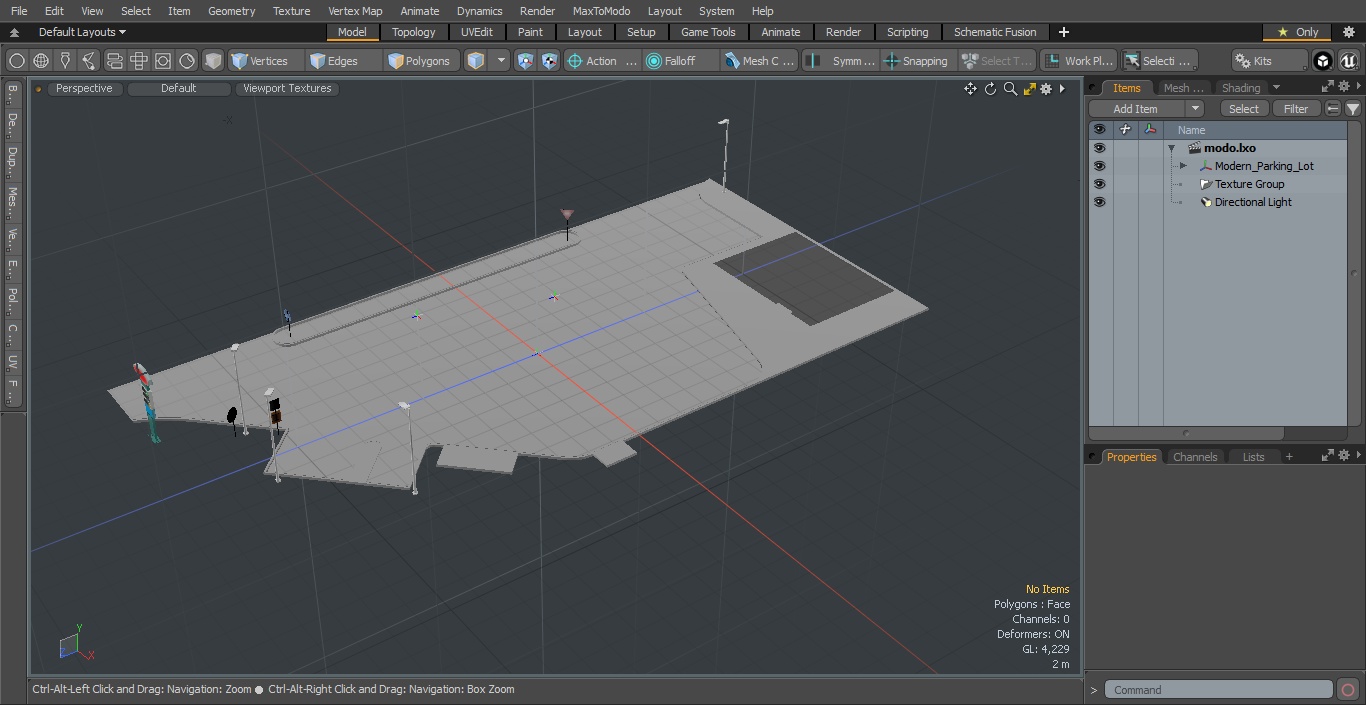Select the pen tool icon
Image resolution: width=1366 pixels, height=705 pixels.
(65, 61)
